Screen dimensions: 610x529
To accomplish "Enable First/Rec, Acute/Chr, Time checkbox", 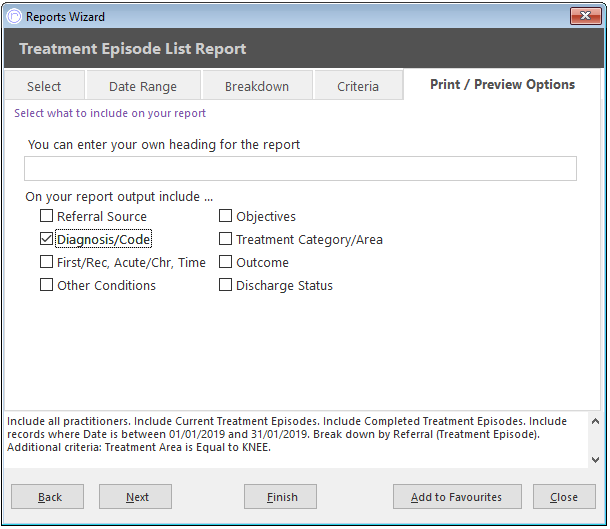I will [46, 262].
